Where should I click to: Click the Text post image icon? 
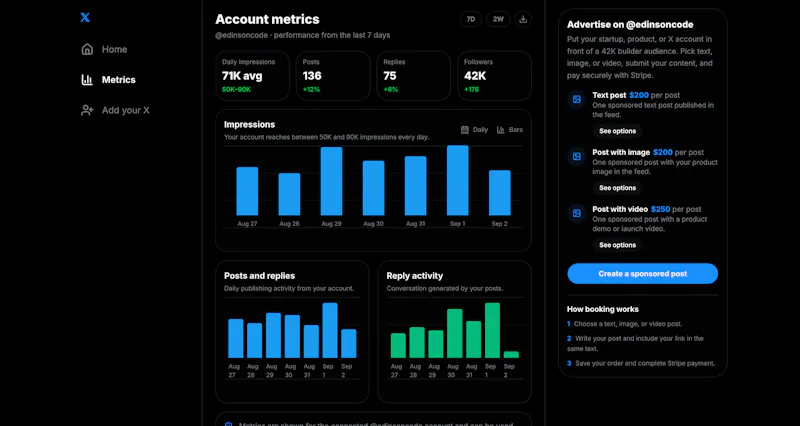(577, 99)
